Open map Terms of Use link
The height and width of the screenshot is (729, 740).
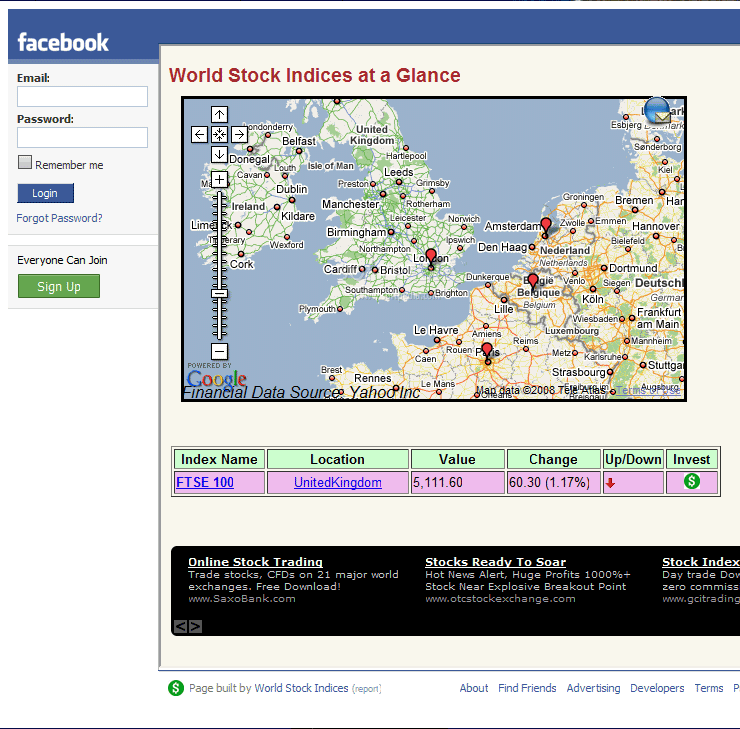point(648,390)
